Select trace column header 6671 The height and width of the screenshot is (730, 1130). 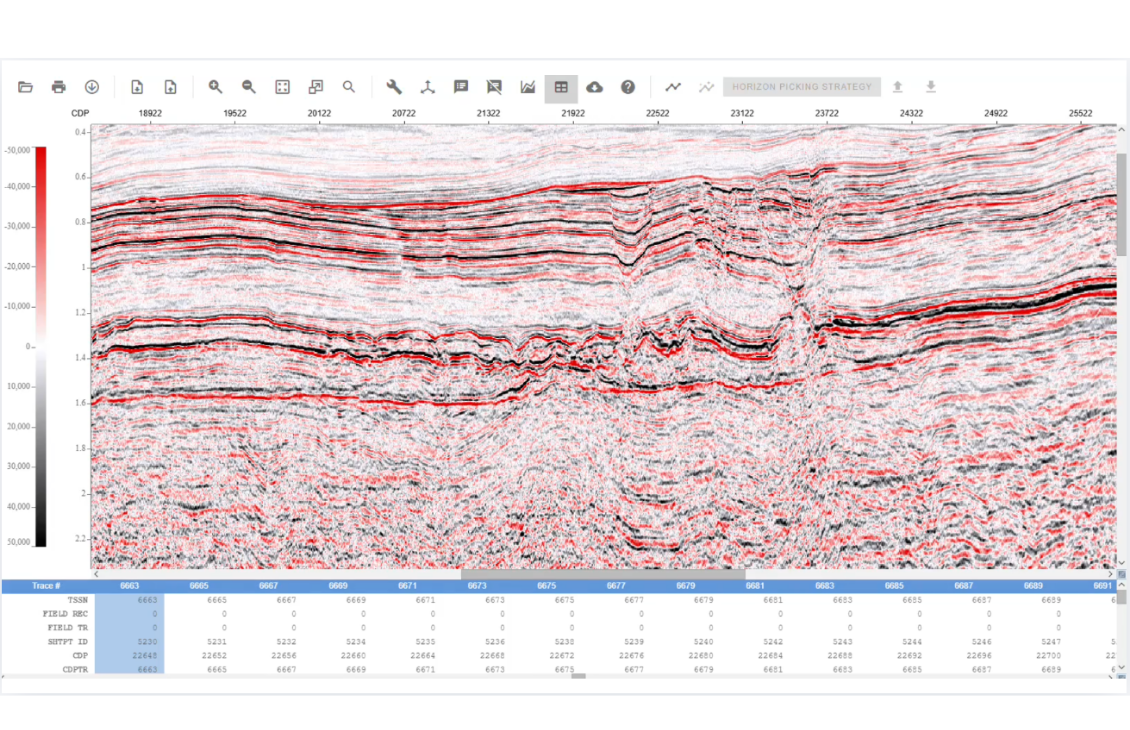(407, 586)
